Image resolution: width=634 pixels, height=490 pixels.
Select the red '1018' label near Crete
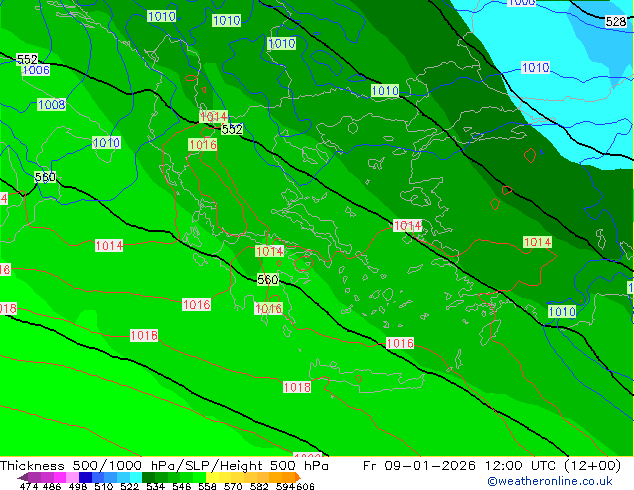point(297,387)
